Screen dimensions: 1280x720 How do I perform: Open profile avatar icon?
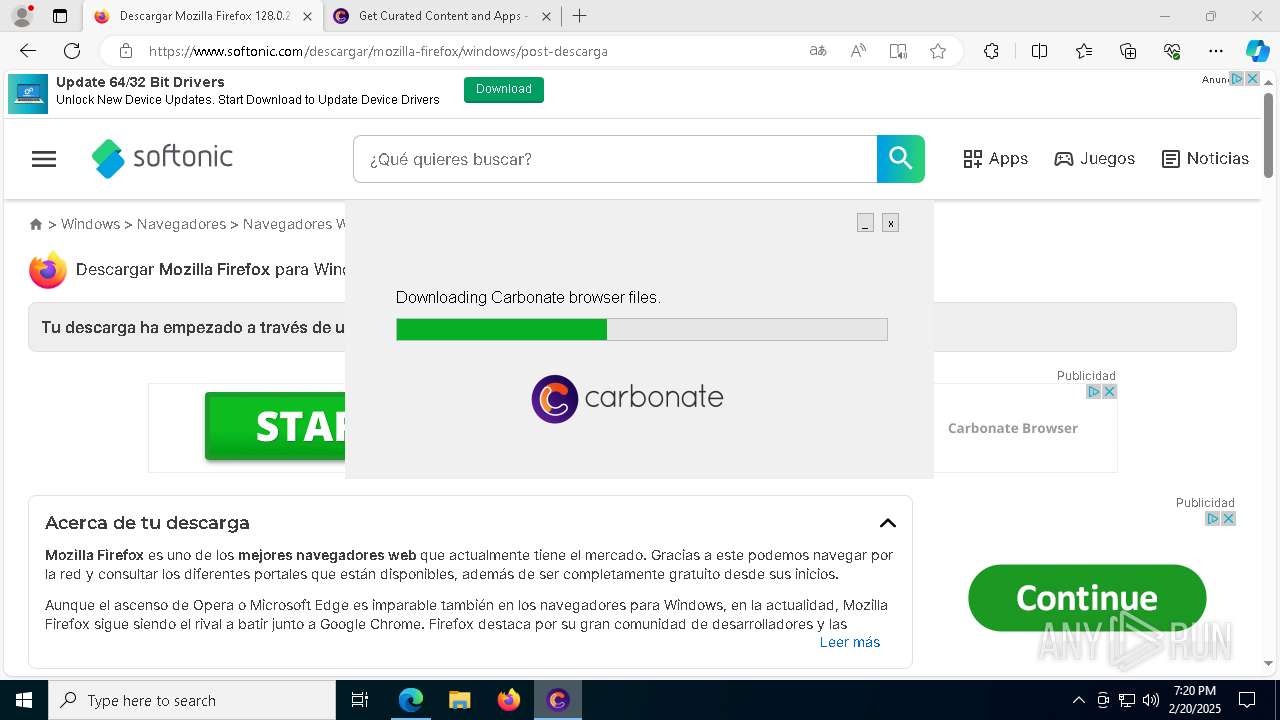coord(22,16)
